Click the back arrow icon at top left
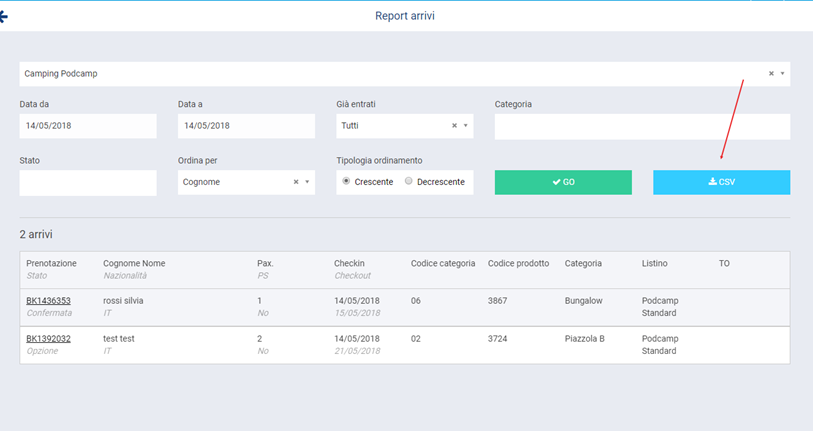The width and height of the screenshot is (813, 431). pyautogui.click(x=4, y=17)
